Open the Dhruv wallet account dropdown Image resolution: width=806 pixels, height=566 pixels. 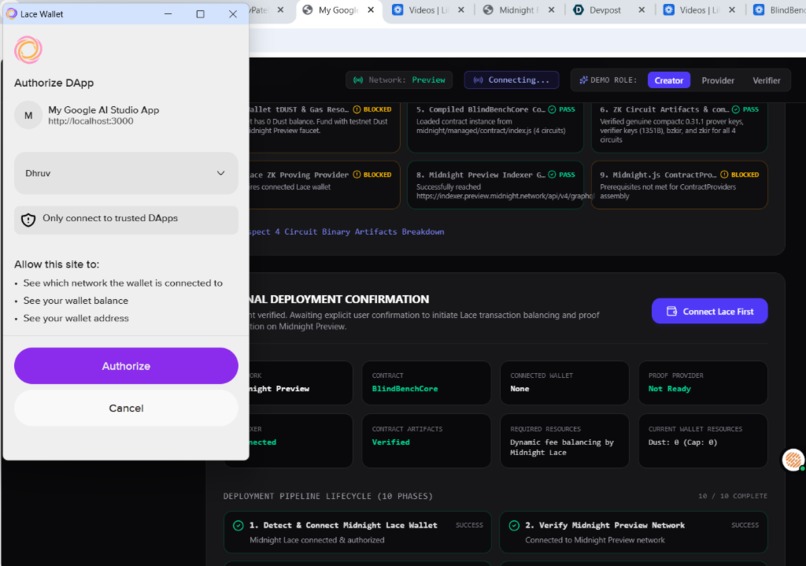pos(126,173)
